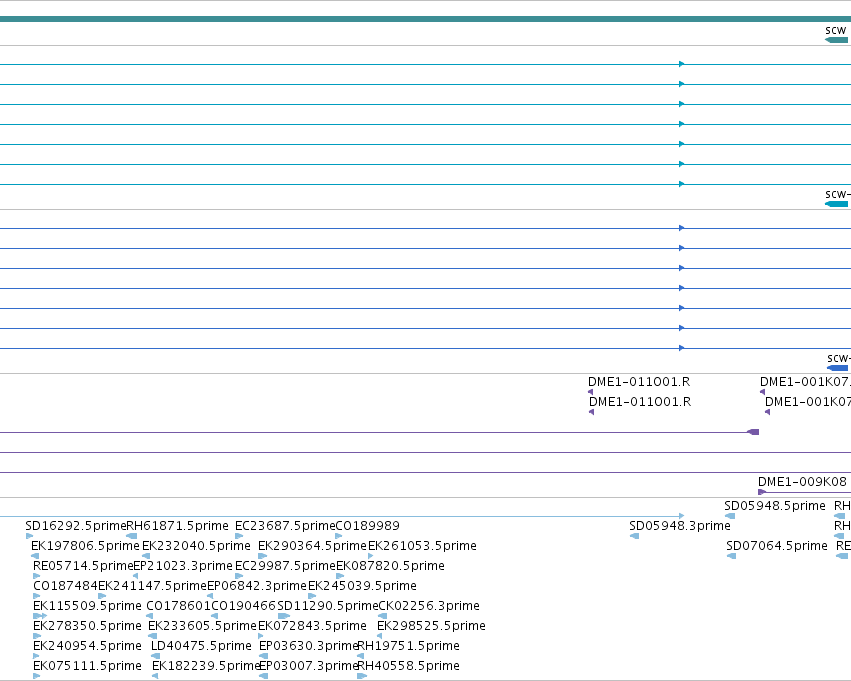Select the arrow glyph under EK233605.5prime
851x681 pixels.
click(153, 636)
